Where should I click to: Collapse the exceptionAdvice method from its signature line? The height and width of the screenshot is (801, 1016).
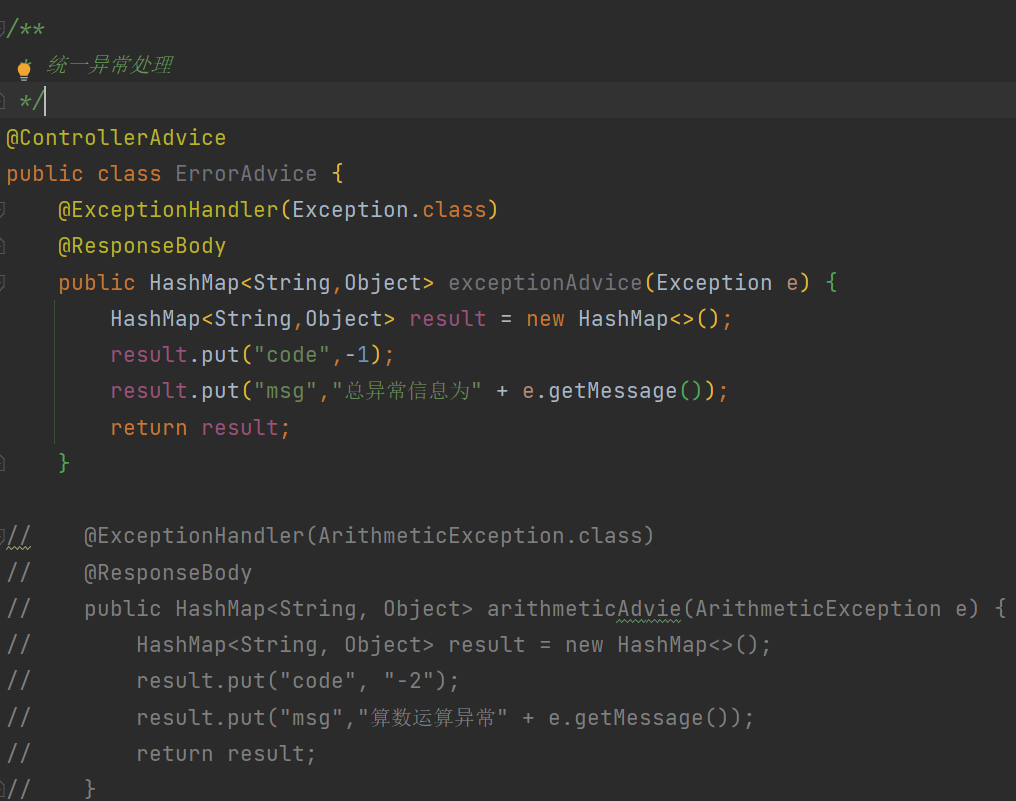[x=3, y=283]
